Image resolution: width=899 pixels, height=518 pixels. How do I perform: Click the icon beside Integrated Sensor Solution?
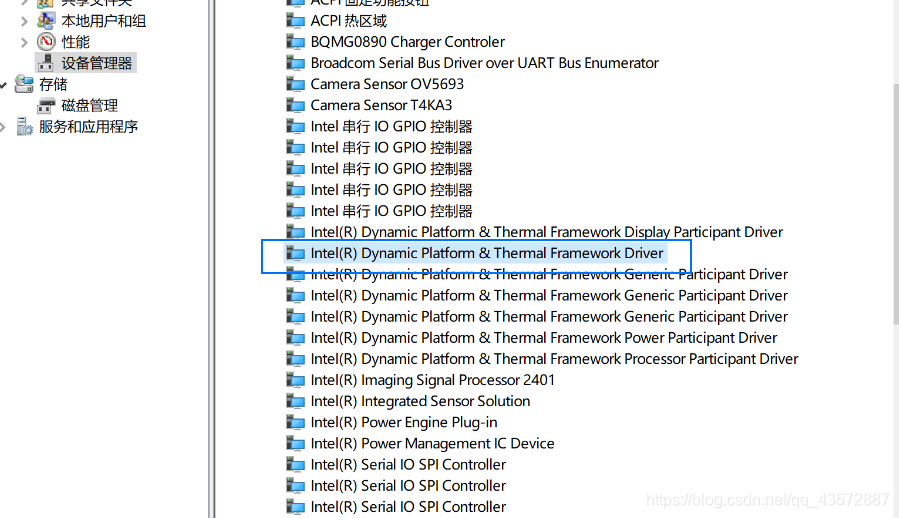pyautogui.click(x=295, y=402)
